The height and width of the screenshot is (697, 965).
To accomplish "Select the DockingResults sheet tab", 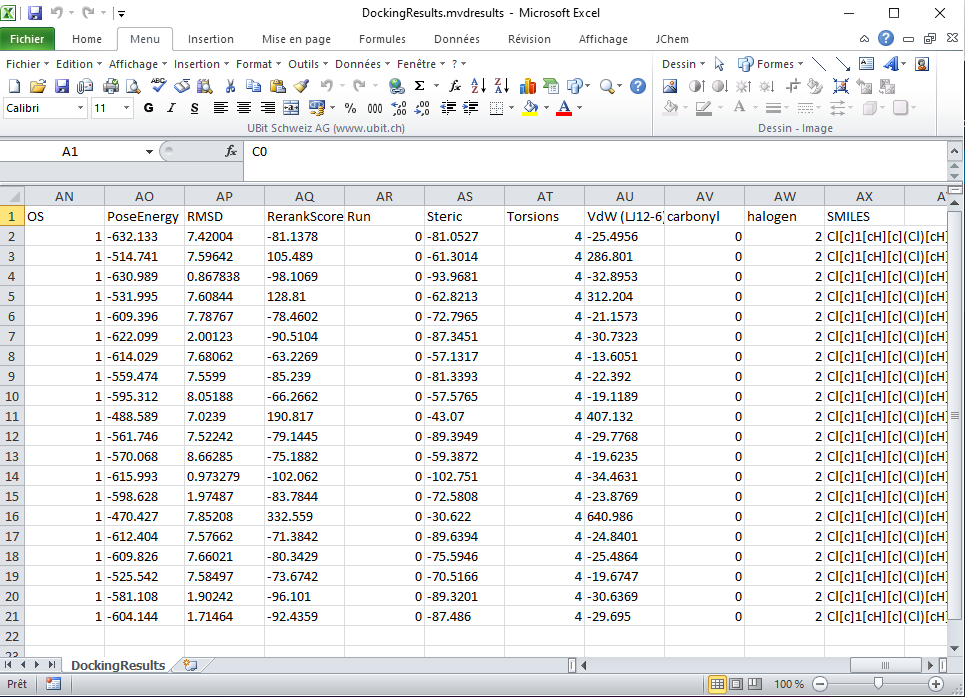I will 118,666.
